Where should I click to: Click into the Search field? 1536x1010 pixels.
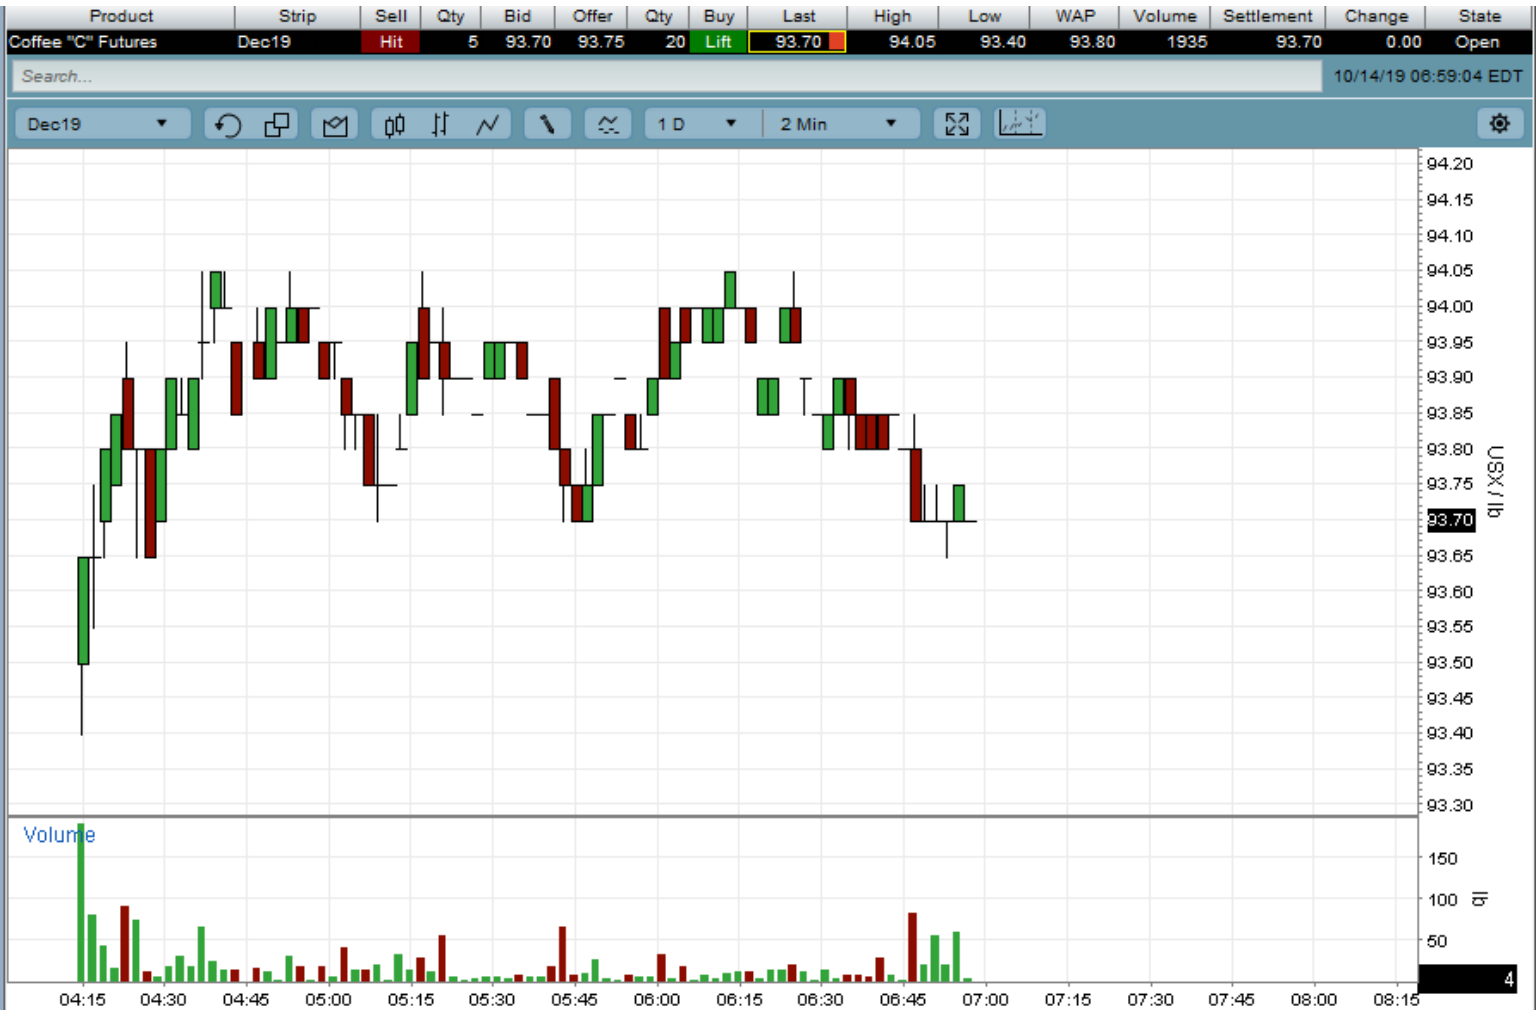[666, 76]
